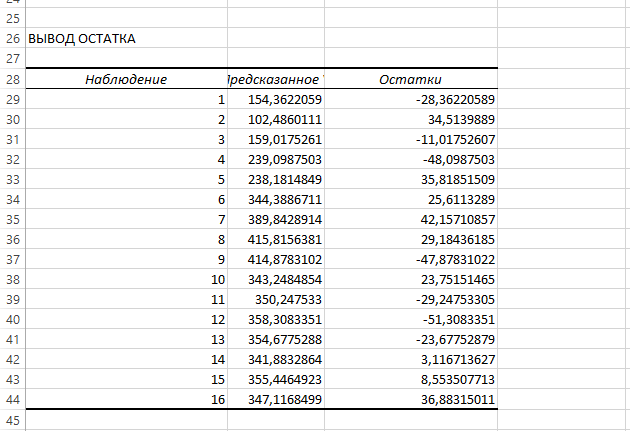The height and width of the screenshot is (431, 630).
Task: Select residual value -28,36220589
Action: (x=411, y=99)
